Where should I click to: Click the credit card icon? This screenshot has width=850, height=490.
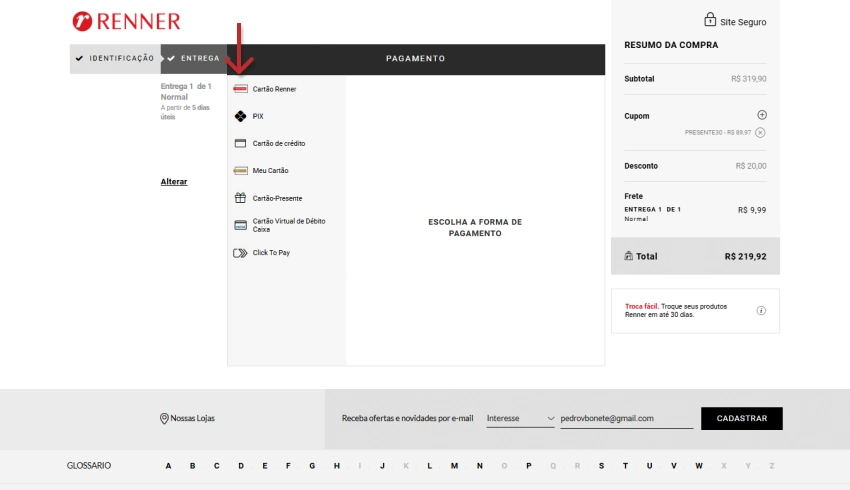point(240,144)
